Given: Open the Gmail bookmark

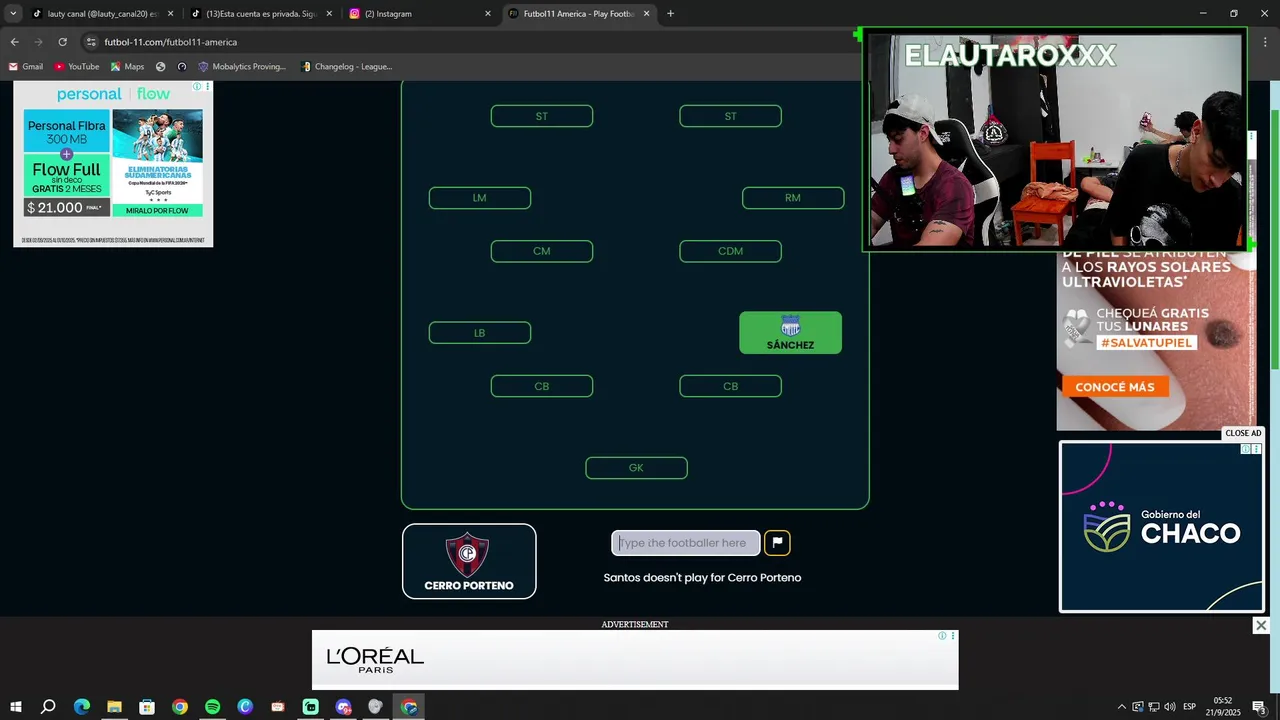Looking at the screenshot, I should point(26,67).
